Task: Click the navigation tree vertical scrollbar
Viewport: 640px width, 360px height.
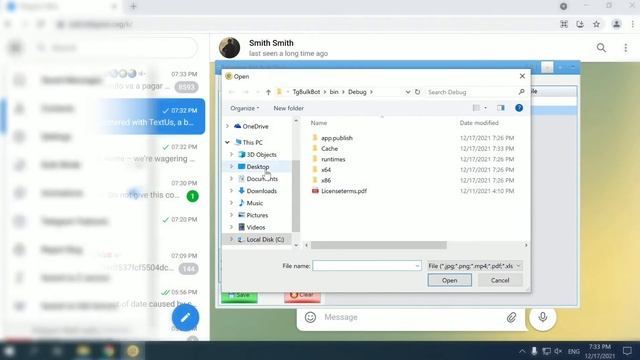Action: click(296, 196)
